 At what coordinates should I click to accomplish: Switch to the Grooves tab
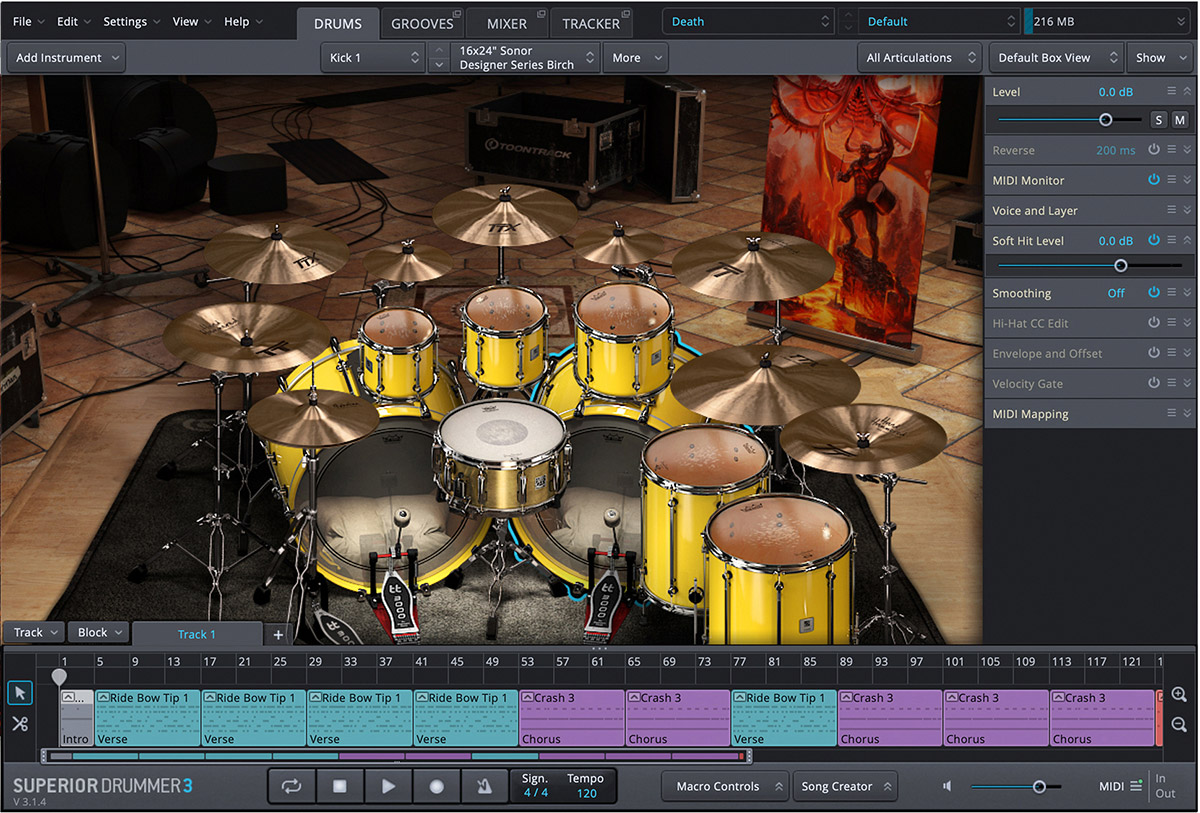coord(423,24)
